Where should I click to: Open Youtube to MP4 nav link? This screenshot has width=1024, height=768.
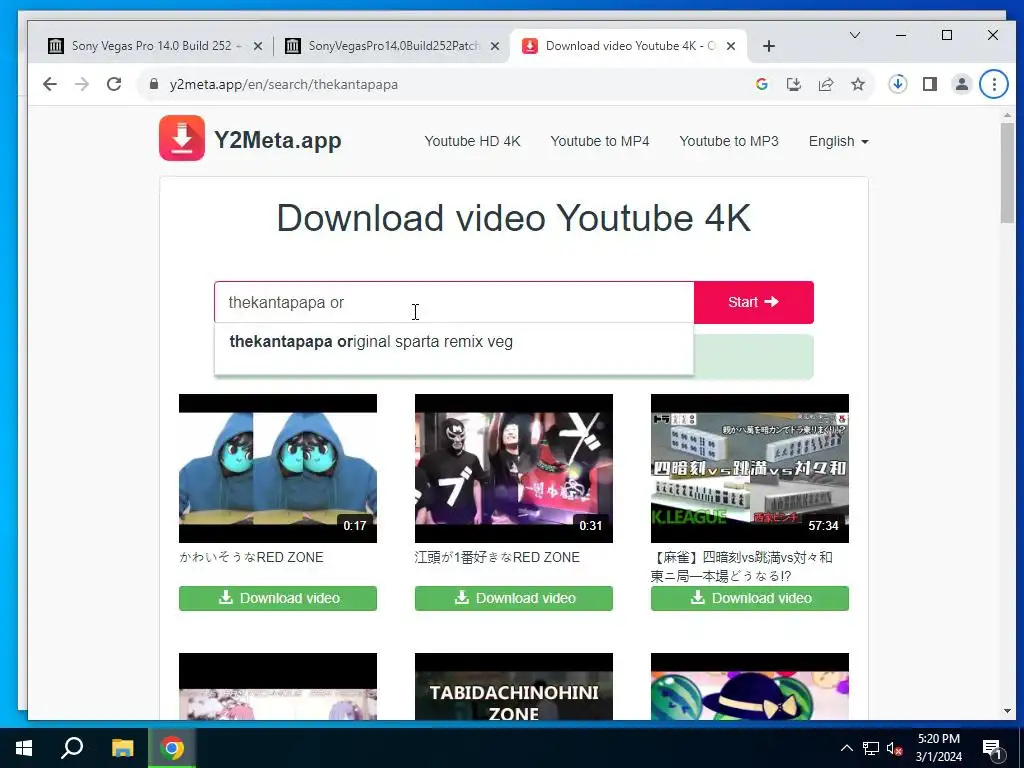coord(600,141)
